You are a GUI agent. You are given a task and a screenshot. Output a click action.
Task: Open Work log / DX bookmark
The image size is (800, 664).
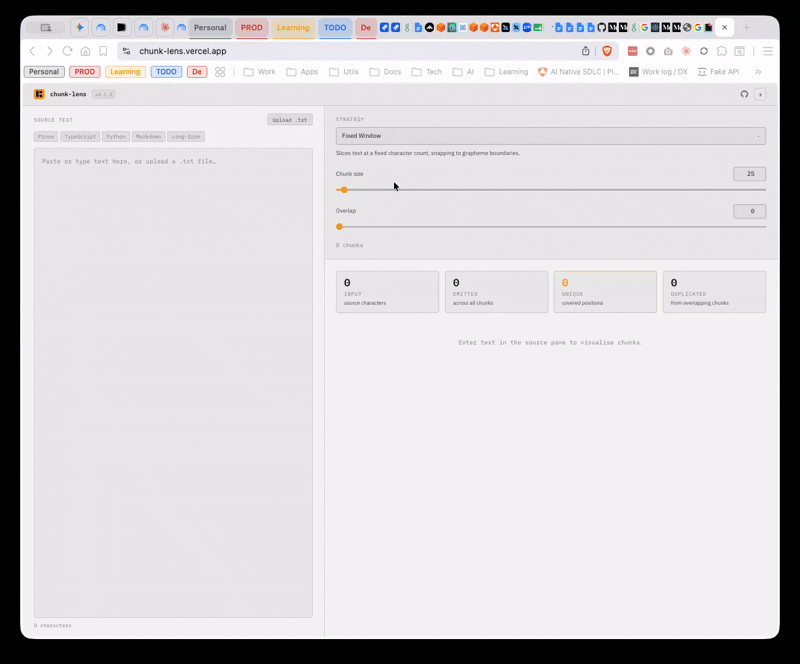[658, 72]
